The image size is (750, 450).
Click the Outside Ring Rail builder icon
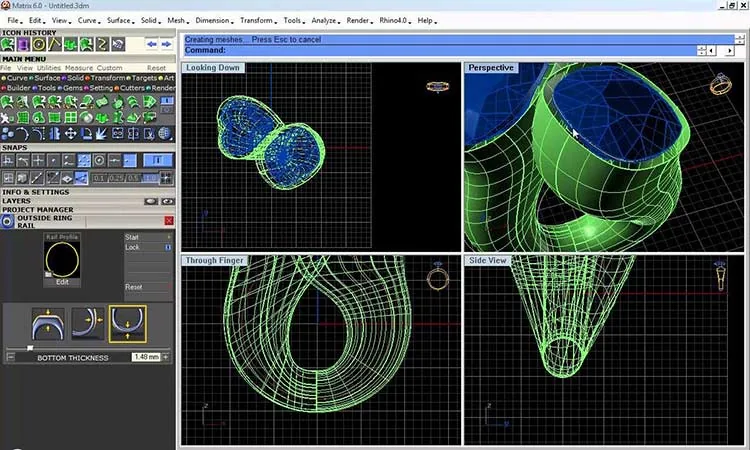(x=8, y=221)
